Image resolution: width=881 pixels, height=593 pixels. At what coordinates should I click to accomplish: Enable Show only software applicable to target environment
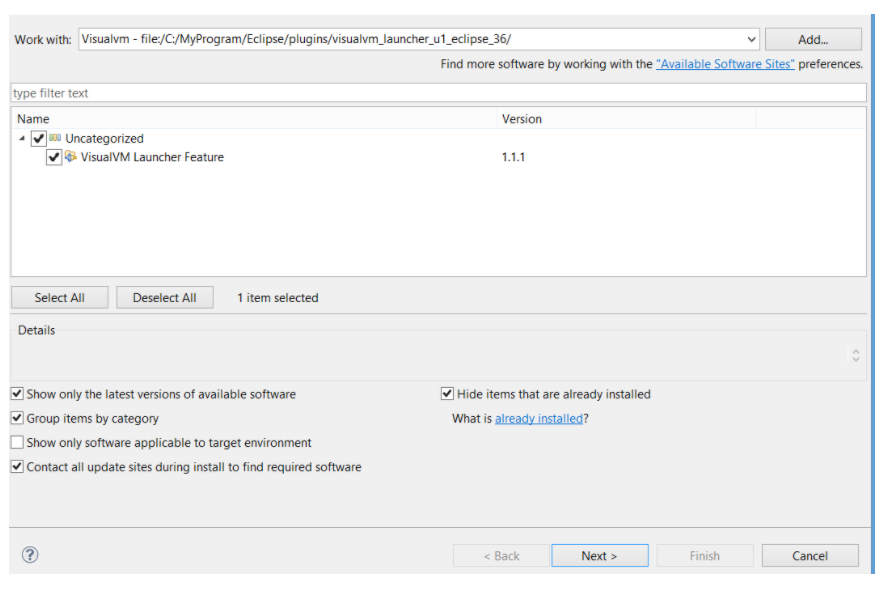click(x=17, y=442)
